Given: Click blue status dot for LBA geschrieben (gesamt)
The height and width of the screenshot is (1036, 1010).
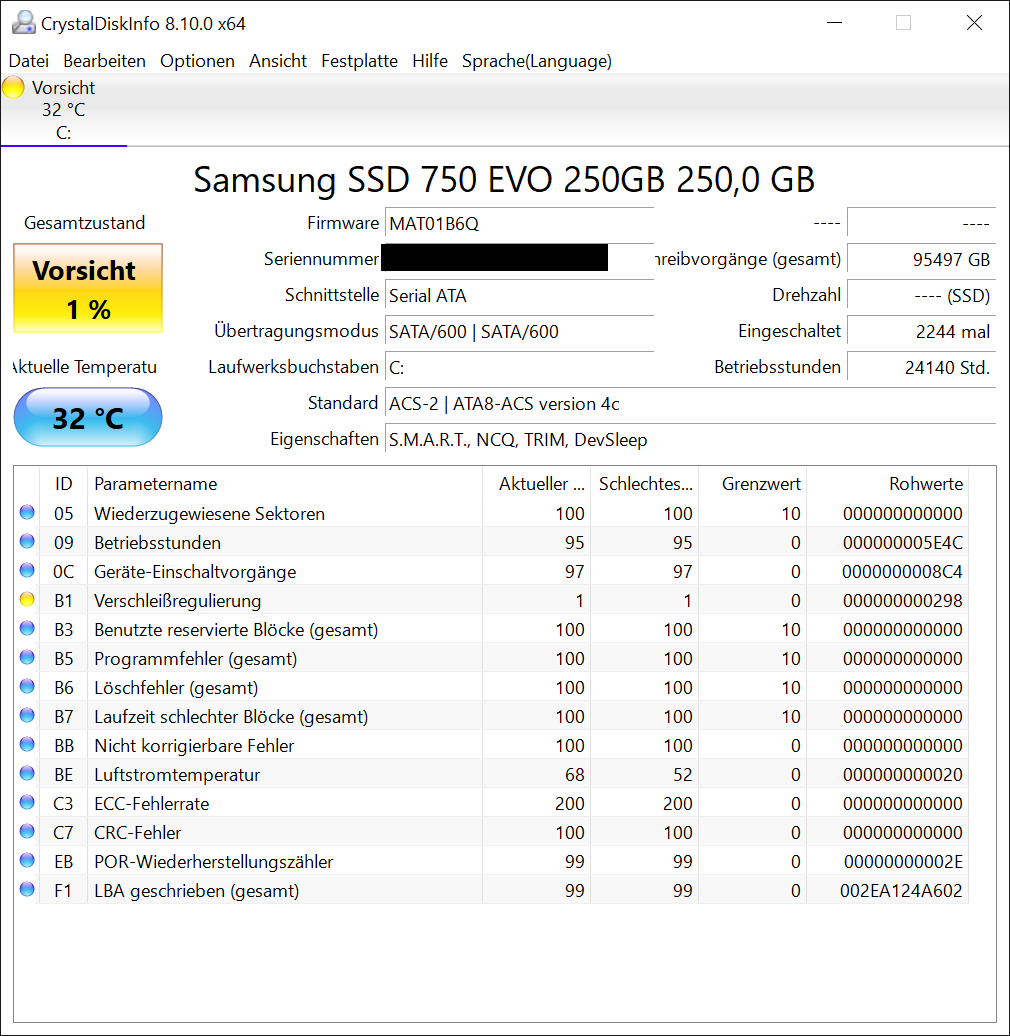Looking at the screenshot, I should [x=27, y=889].
